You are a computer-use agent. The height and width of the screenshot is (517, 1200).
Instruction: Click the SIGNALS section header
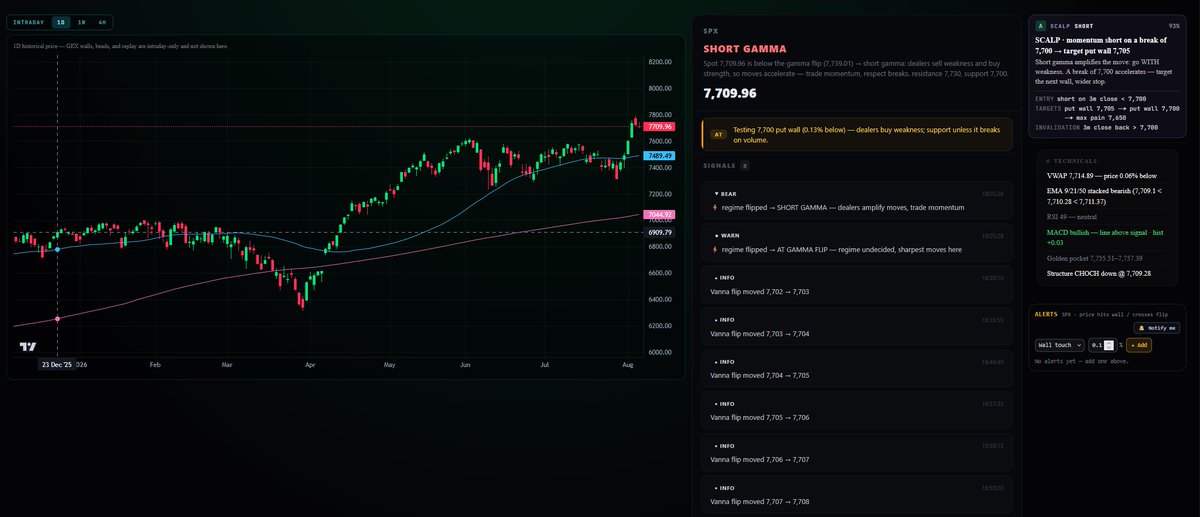(719, 165)
